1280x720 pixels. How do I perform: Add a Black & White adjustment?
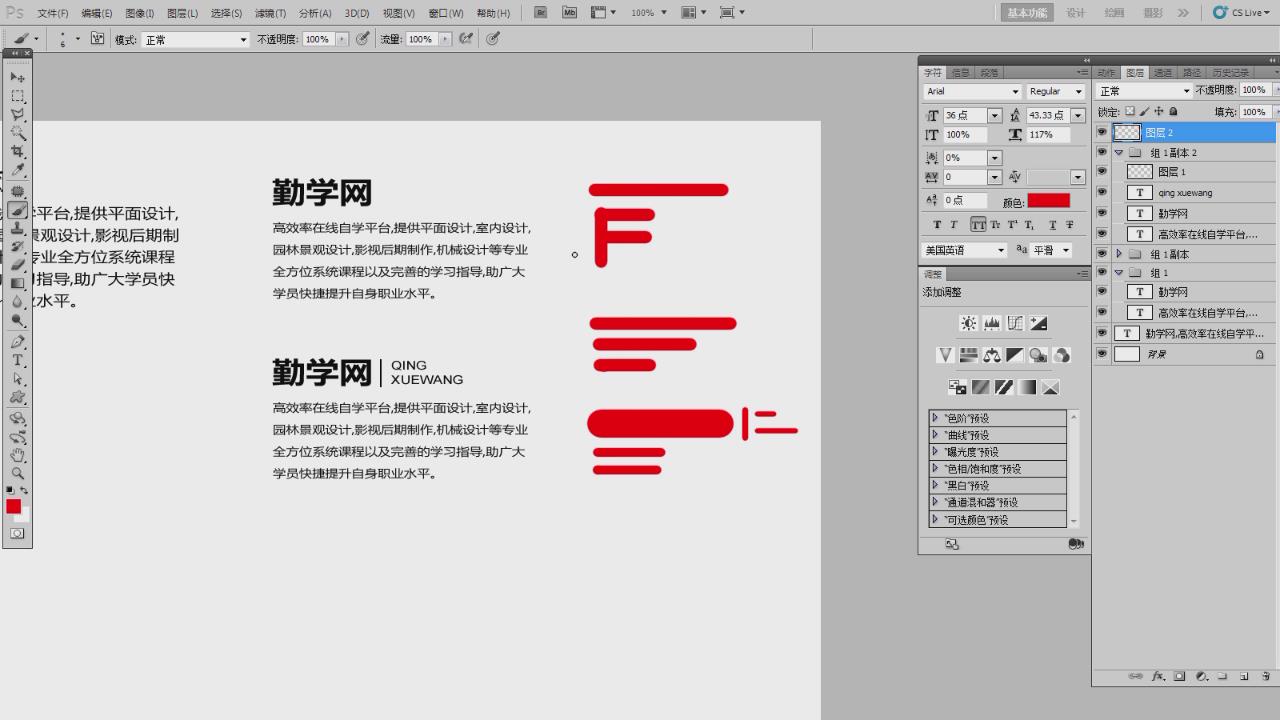pos(1014,355)
